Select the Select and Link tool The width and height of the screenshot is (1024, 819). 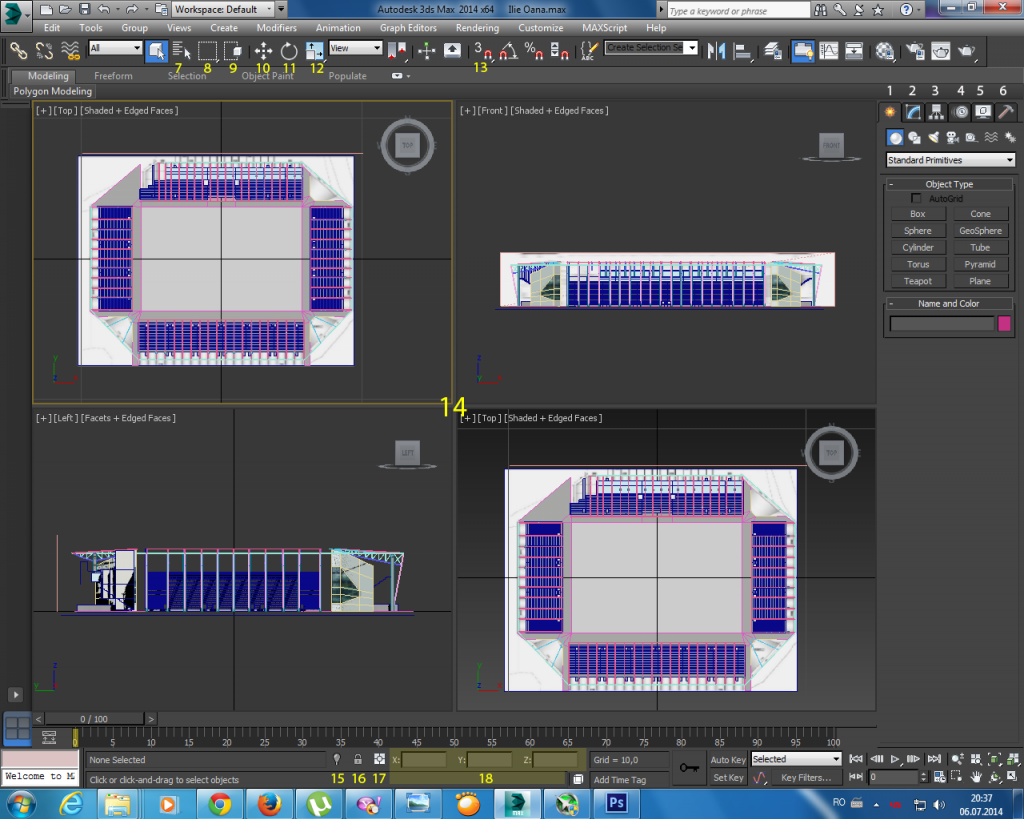pyautogui.click(x=18, y=50)
